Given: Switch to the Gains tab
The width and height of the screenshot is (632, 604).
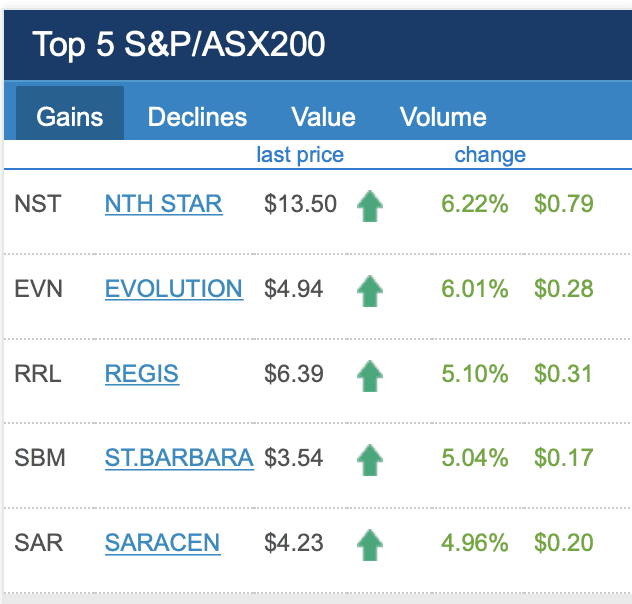Looking at the screenshot, I should click(70, 116).
